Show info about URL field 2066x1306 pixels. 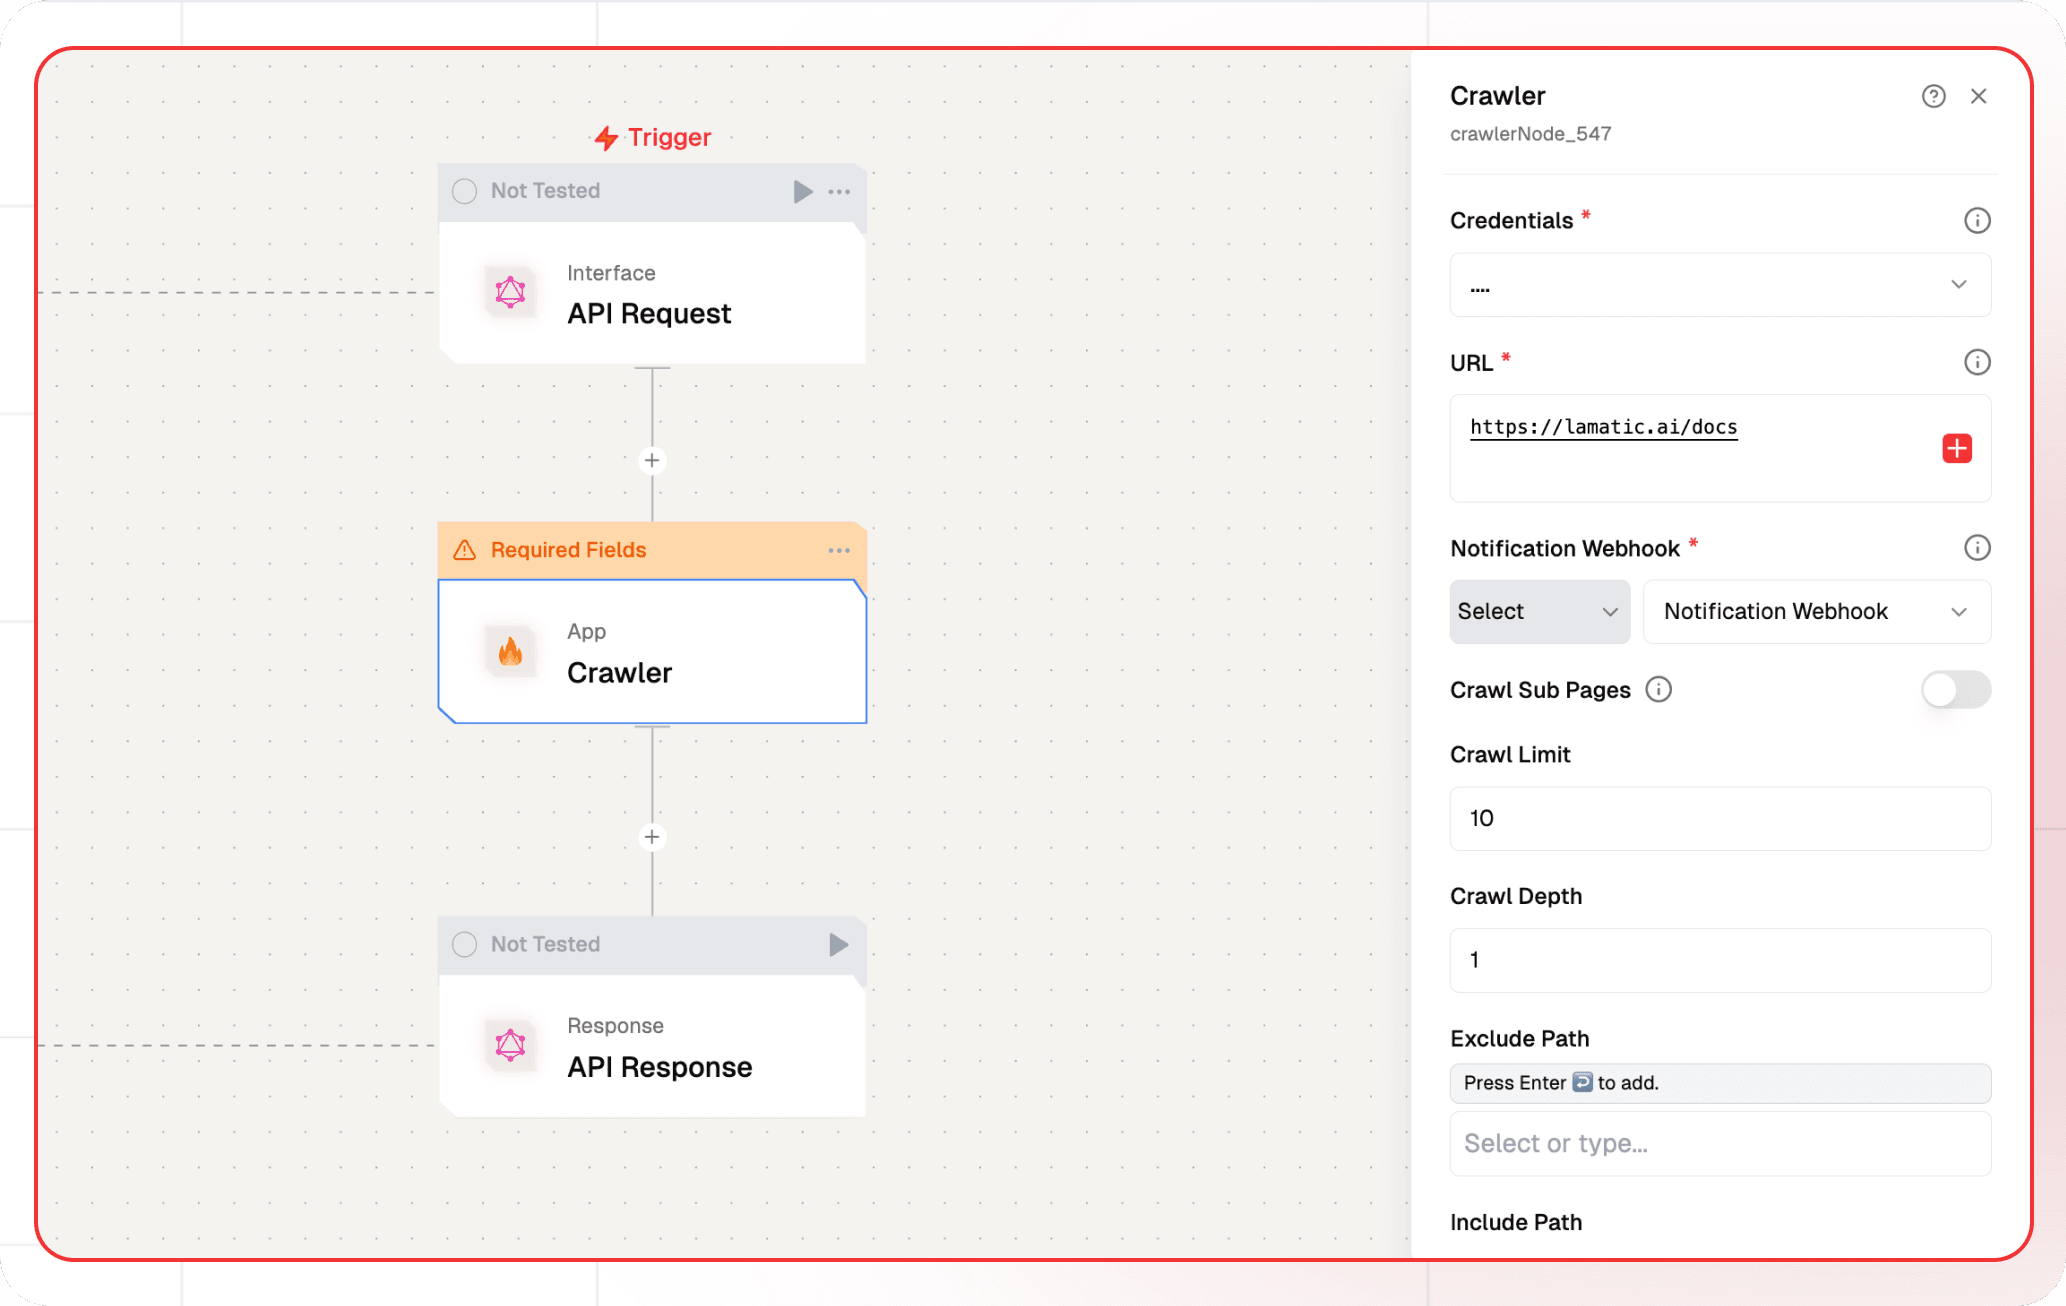1977,362
